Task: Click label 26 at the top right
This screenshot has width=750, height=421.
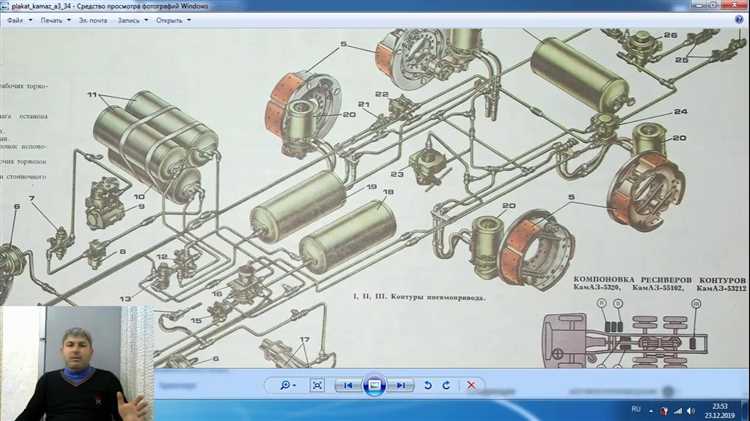Action: [670, 35]
